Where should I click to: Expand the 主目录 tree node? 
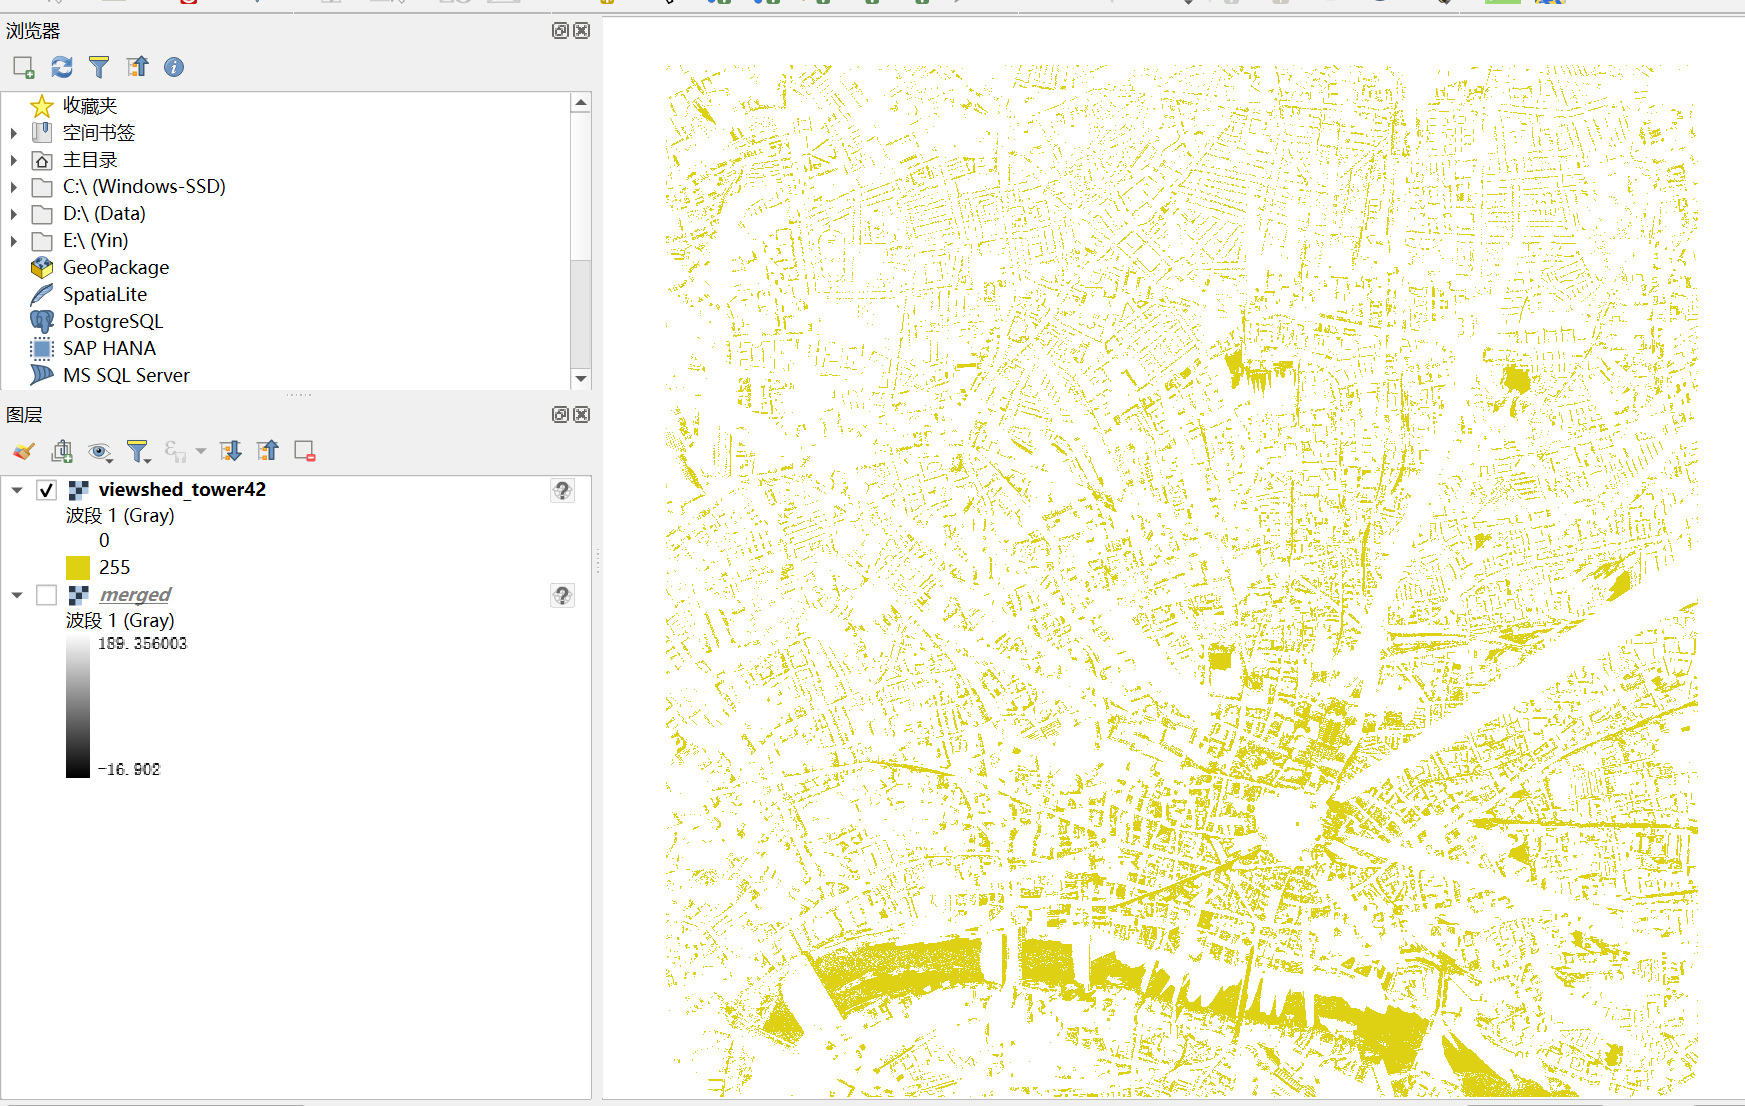(14, 160)
